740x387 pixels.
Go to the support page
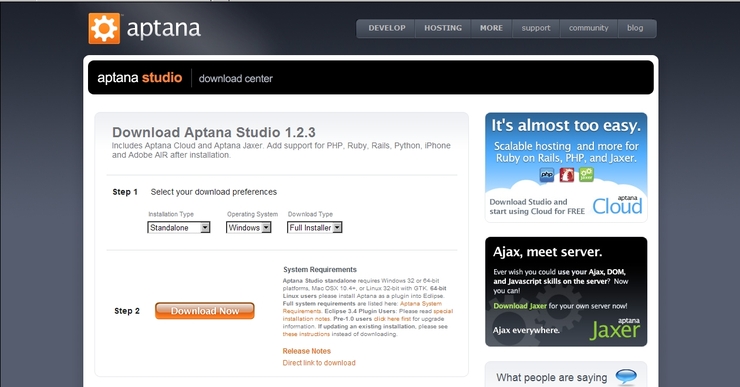click(x=536, y=28)
